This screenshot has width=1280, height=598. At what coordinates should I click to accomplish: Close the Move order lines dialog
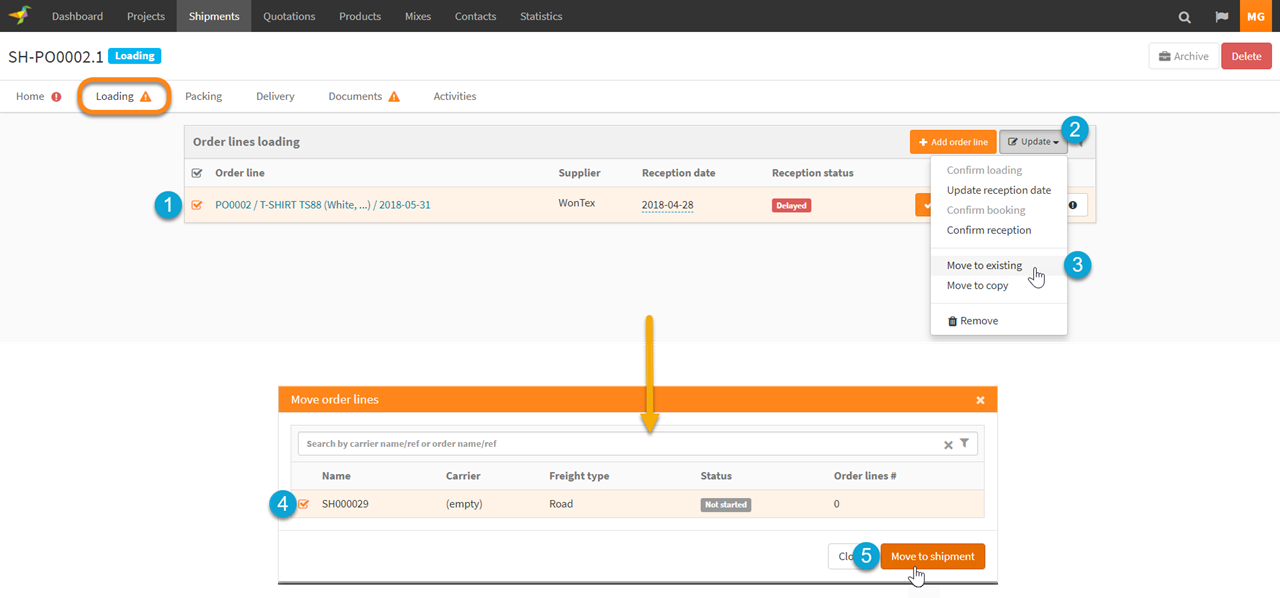coord(980,400)
